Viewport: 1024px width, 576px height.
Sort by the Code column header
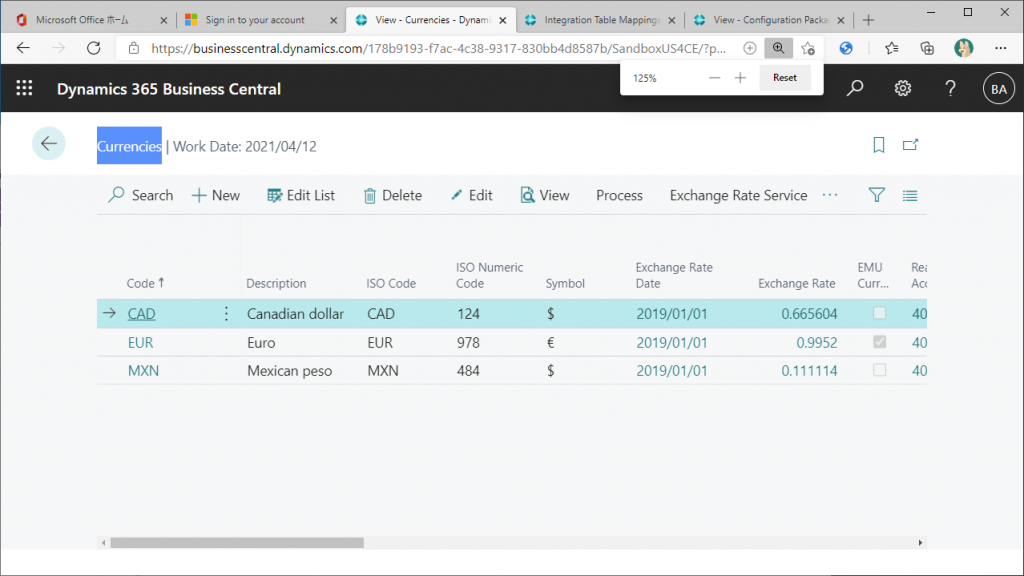tap(145, 283)
